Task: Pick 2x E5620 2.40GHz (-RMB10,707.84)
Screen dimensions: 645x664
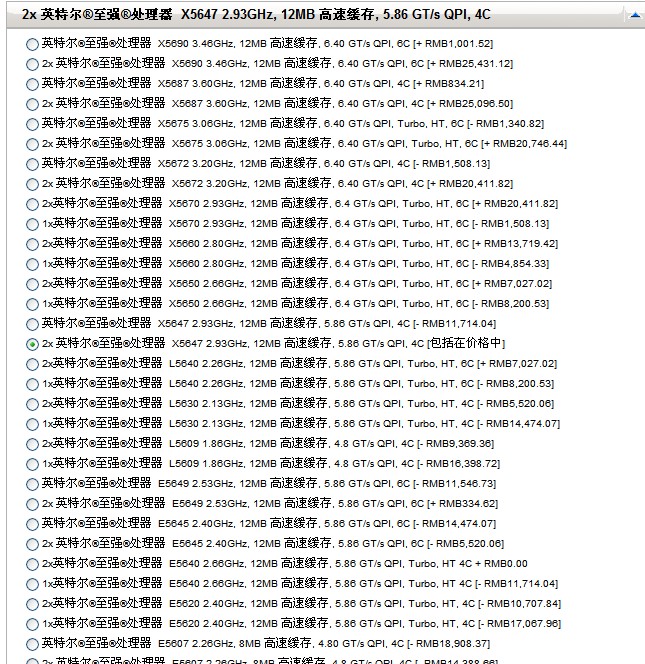Action: pyautogui.click(x=32, y=604)
